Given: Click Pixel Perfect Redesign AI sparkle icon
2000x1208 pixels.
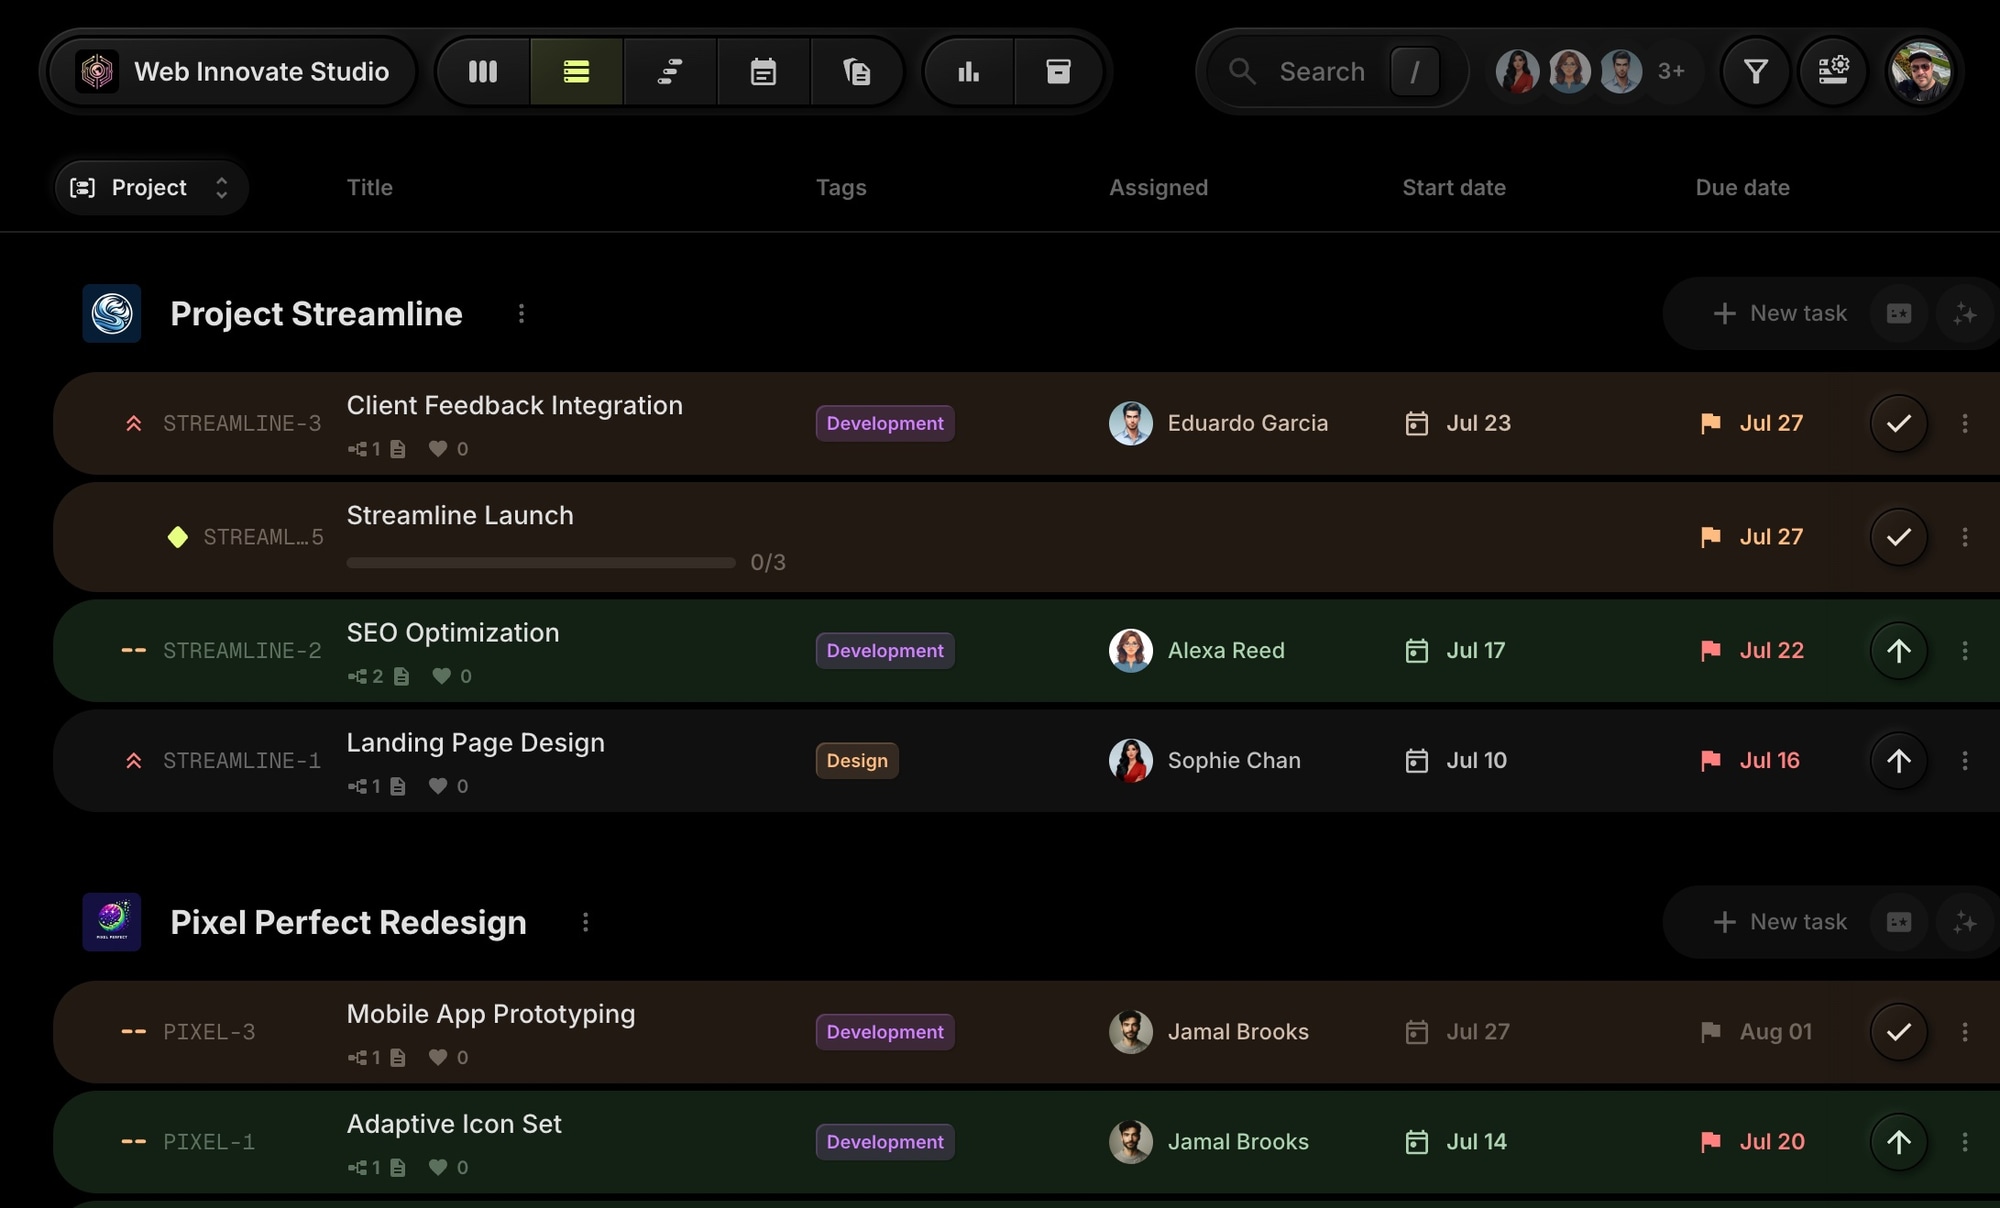Looking at the screenshot, I should tap(1965, 922).
